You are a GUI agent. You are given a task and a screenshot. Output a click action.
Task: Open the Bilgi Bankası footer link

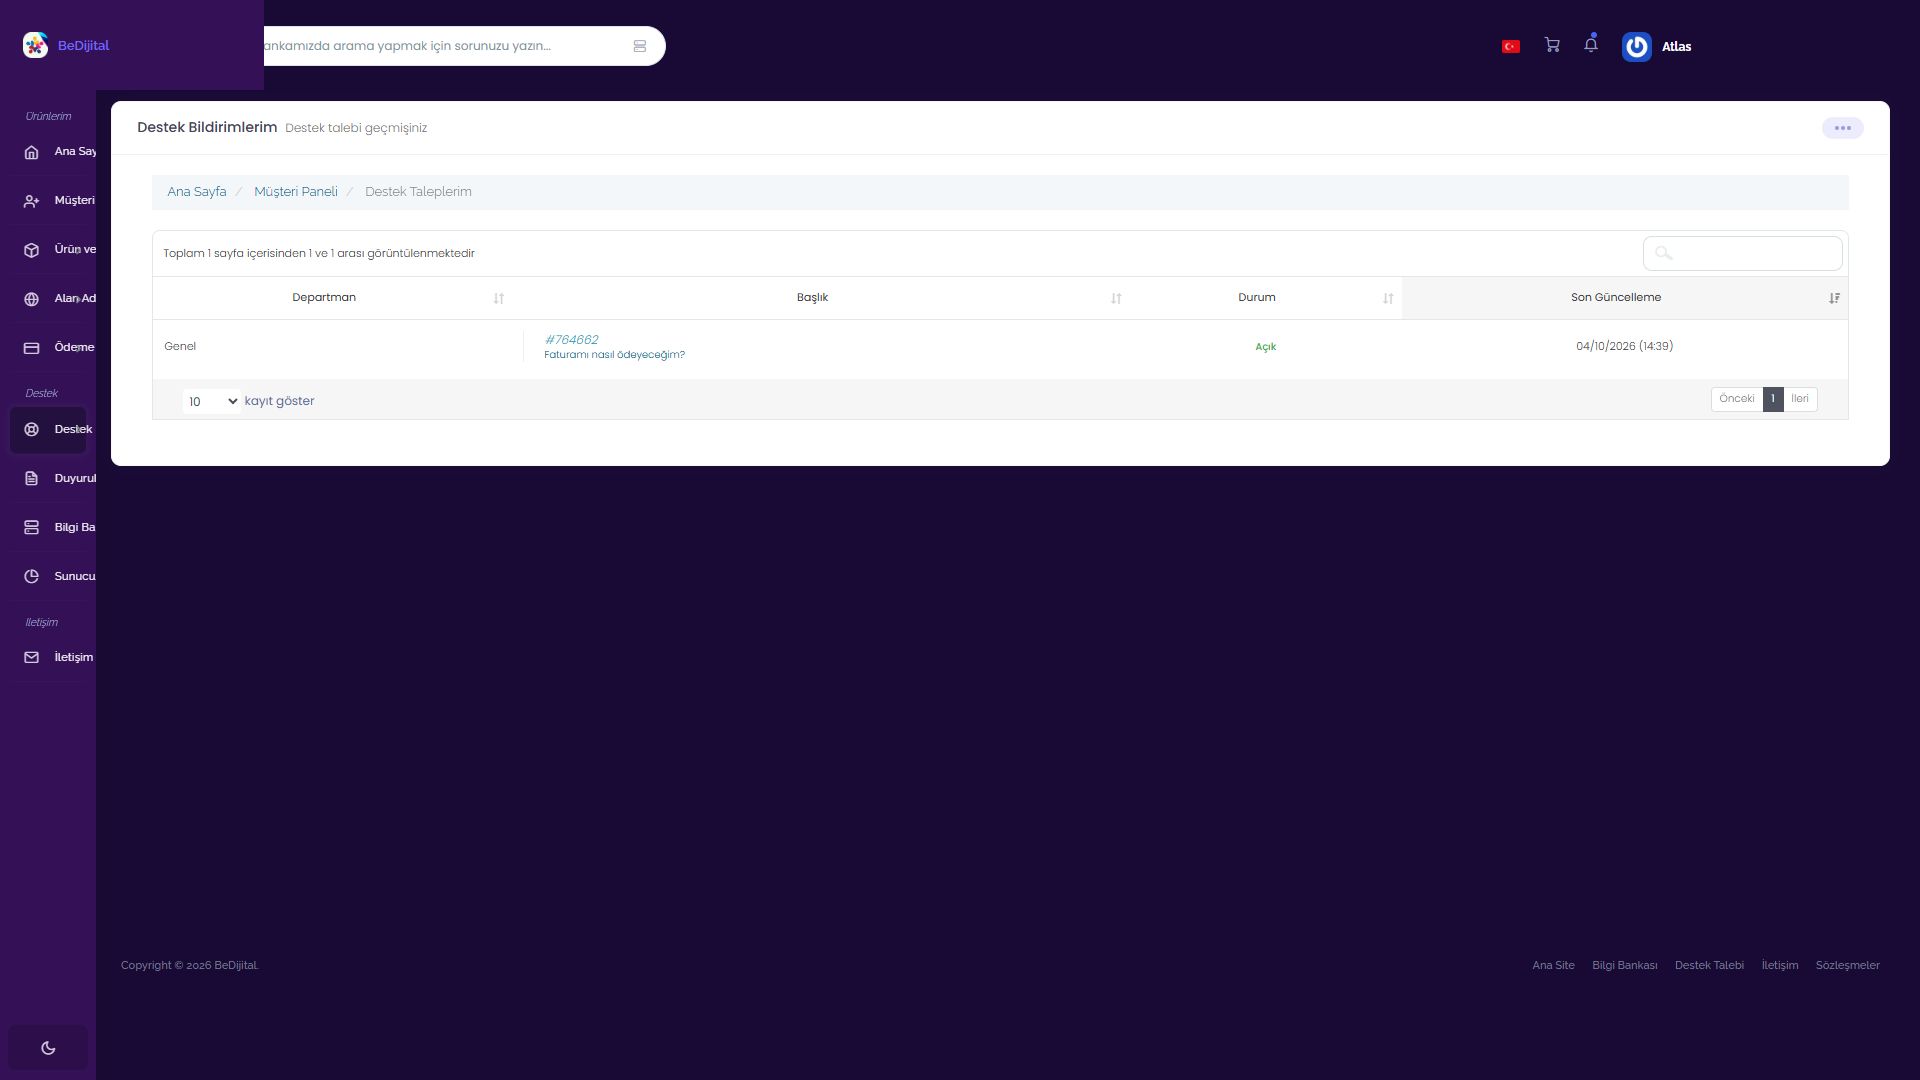[x=1624, y=966]
